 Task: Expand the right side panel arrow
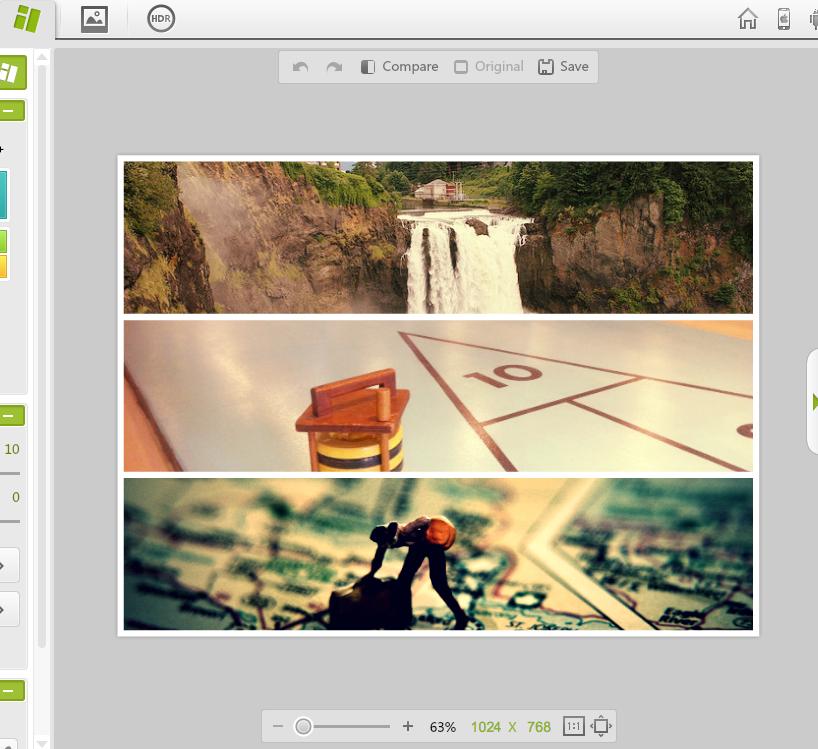pyautogui.click(x=813, y=401)
